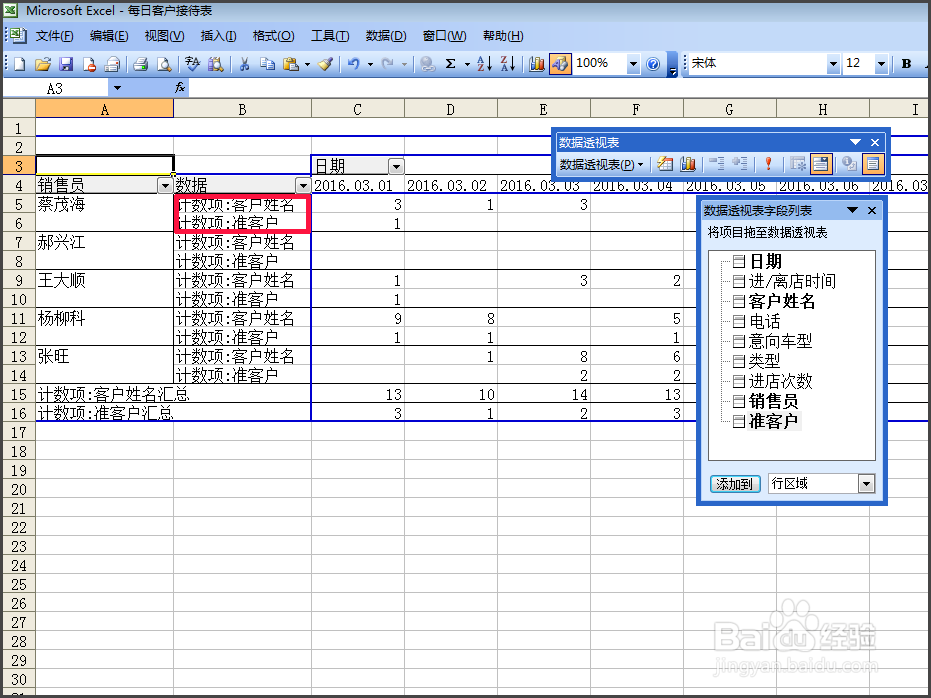Viewport: 931px width, 698px height.
Task: Select the Format Painter brush
Action: coord(325,64)
